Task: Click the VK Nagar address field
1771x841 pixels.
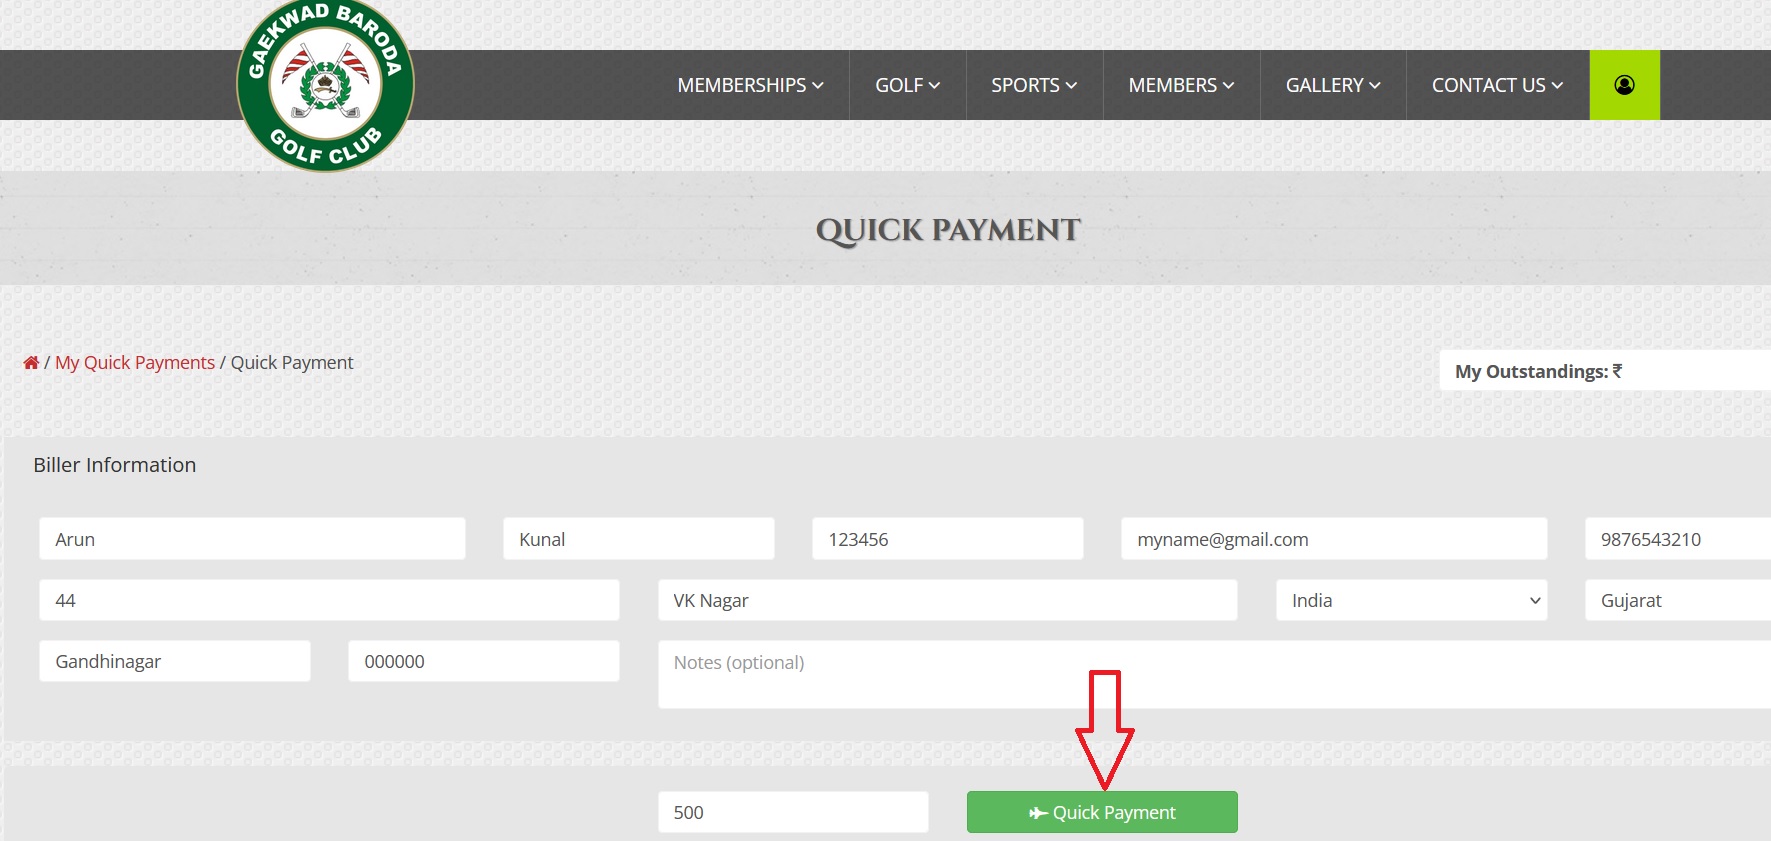Action: click(947, 601)
